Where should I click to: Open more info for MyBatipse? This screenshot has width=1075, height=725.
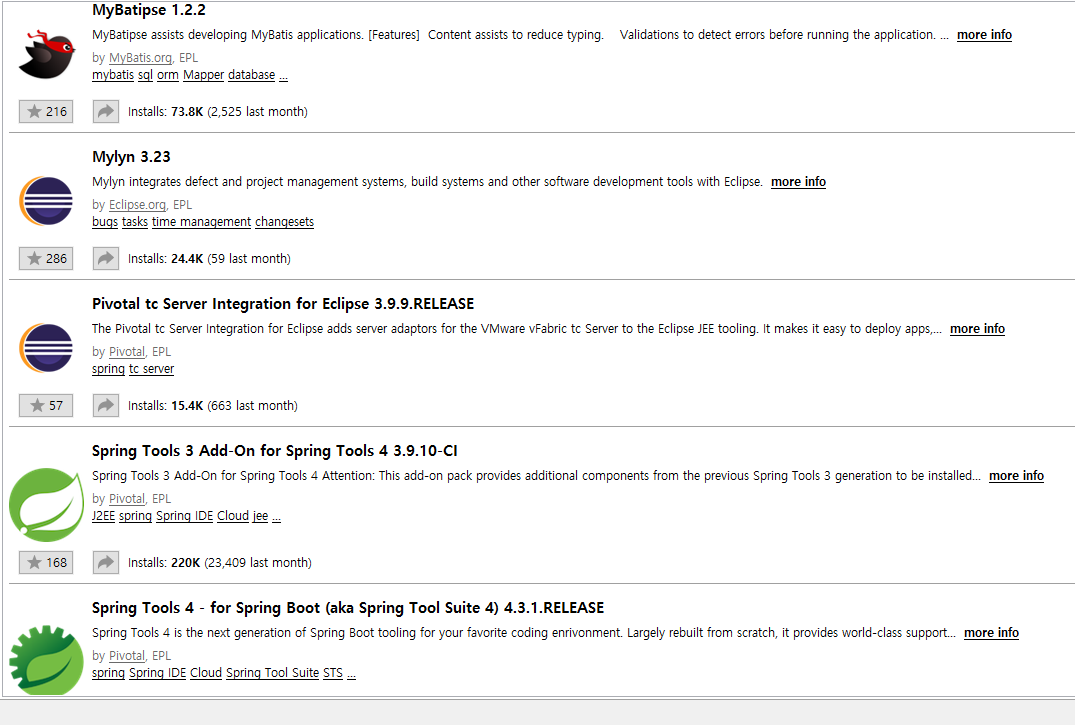[984, 34]
